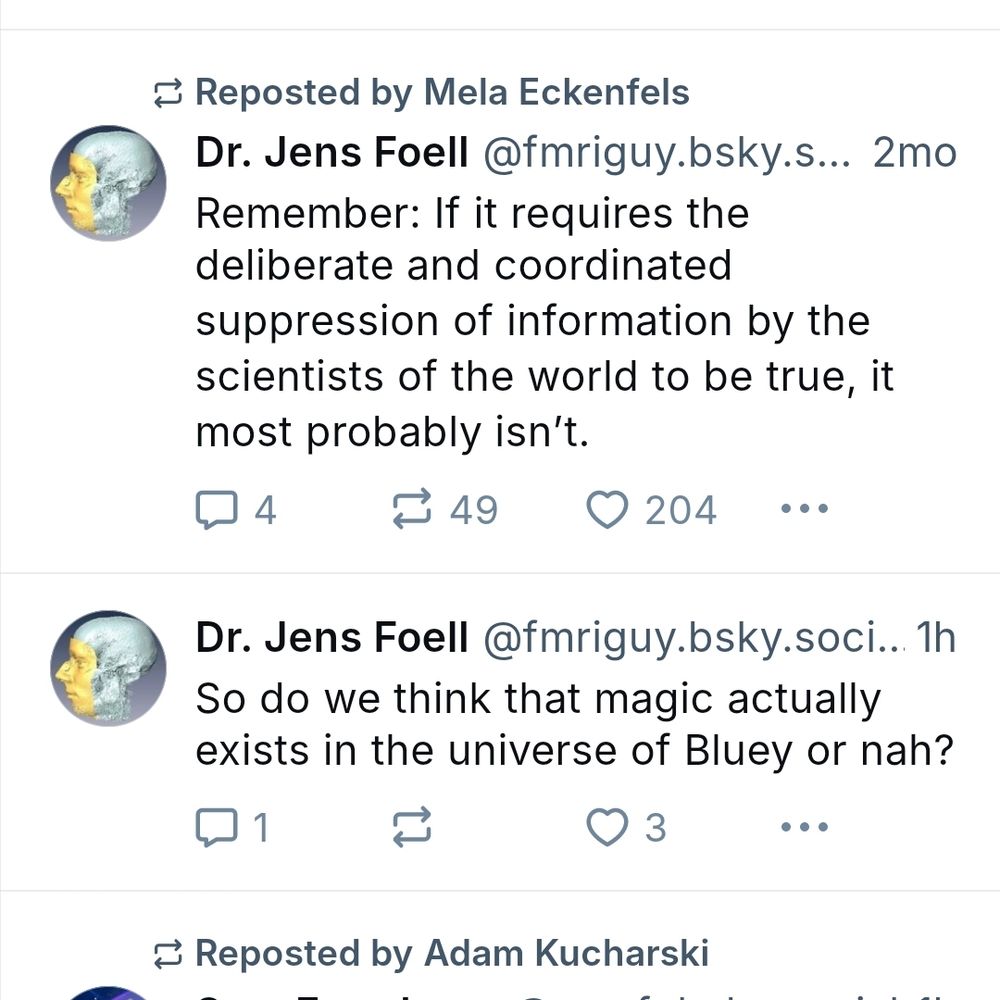Open Adam Kucharski reposter profile
Screen dimensions: 1000x1000
coord(566,953)
